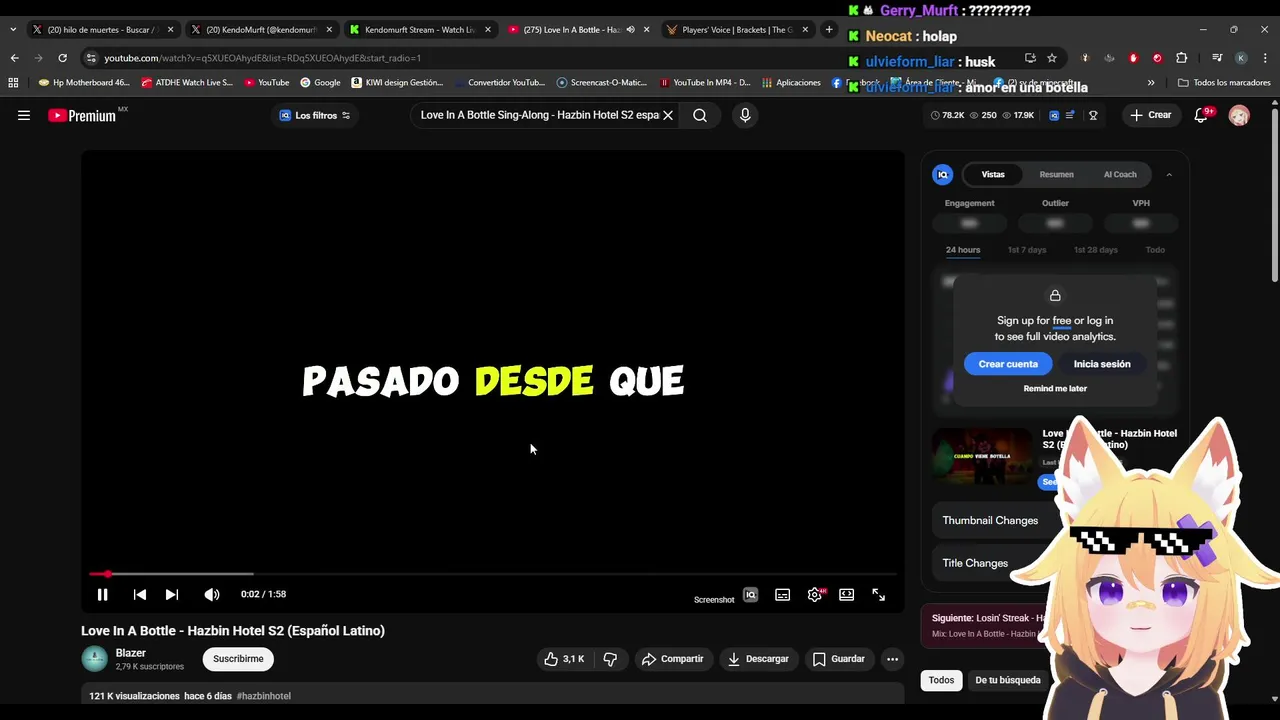
Task: Show hidden bookmarks chevron
Action: tap(1151, 83)
